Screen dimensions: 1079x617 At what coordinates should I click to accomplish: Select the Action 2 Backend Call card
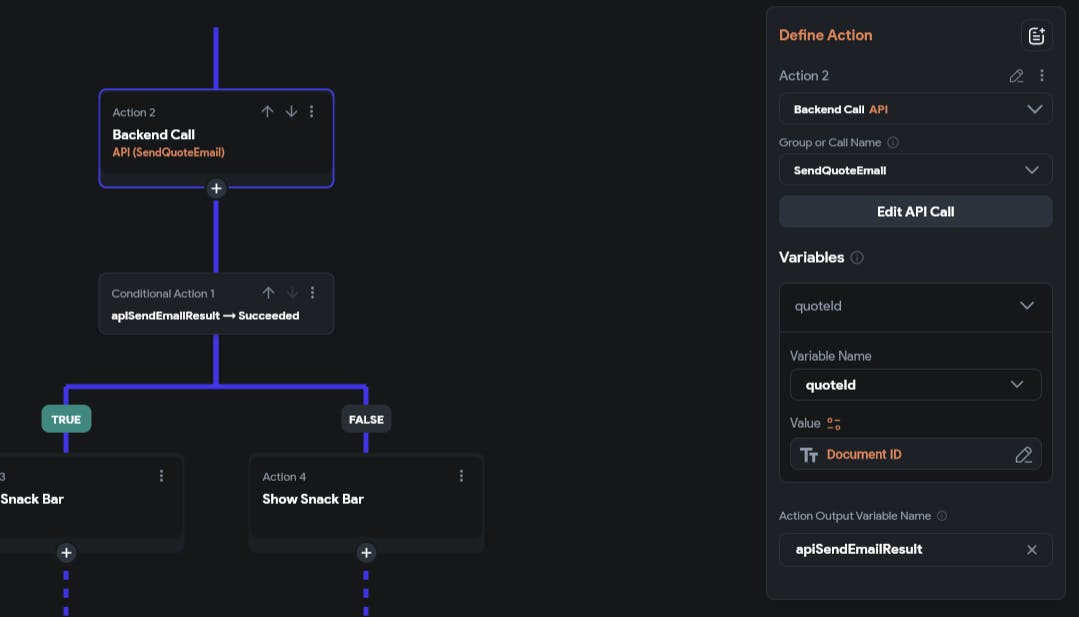(216, 138)
